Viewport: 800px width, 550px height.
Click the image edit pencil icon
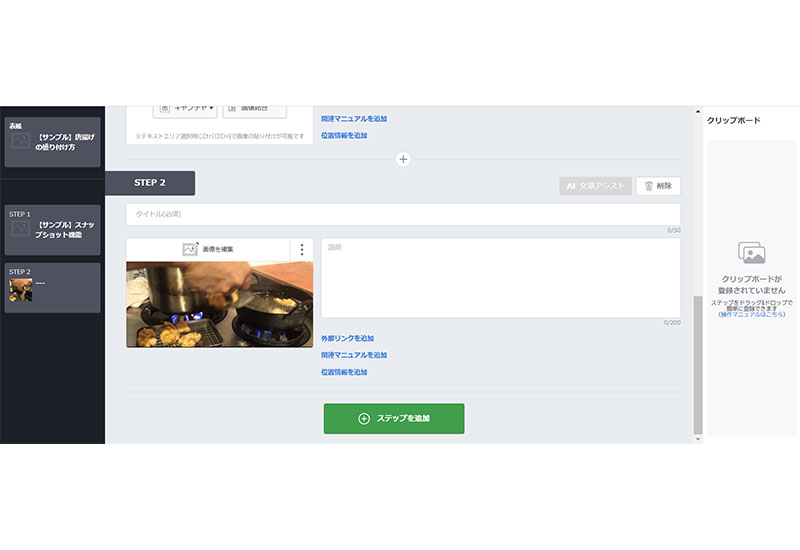(190, 248)
